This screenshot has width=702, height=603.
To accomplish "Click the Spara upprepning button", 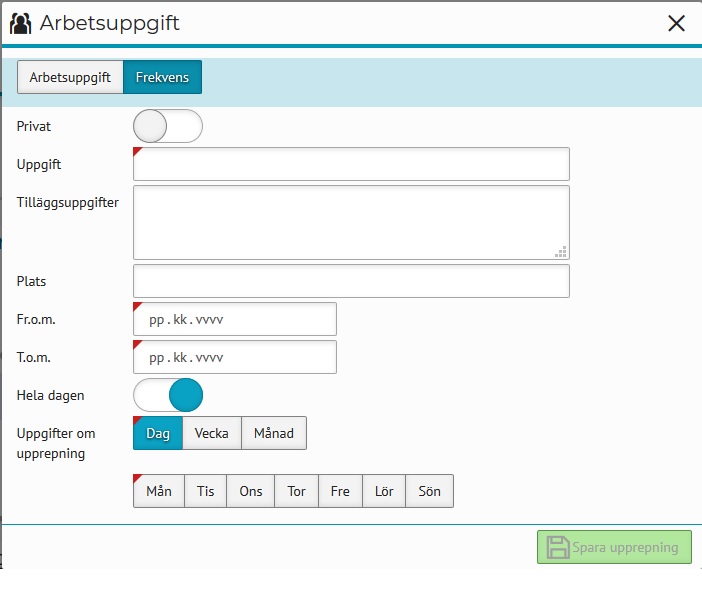I will [x=614, y=547].
